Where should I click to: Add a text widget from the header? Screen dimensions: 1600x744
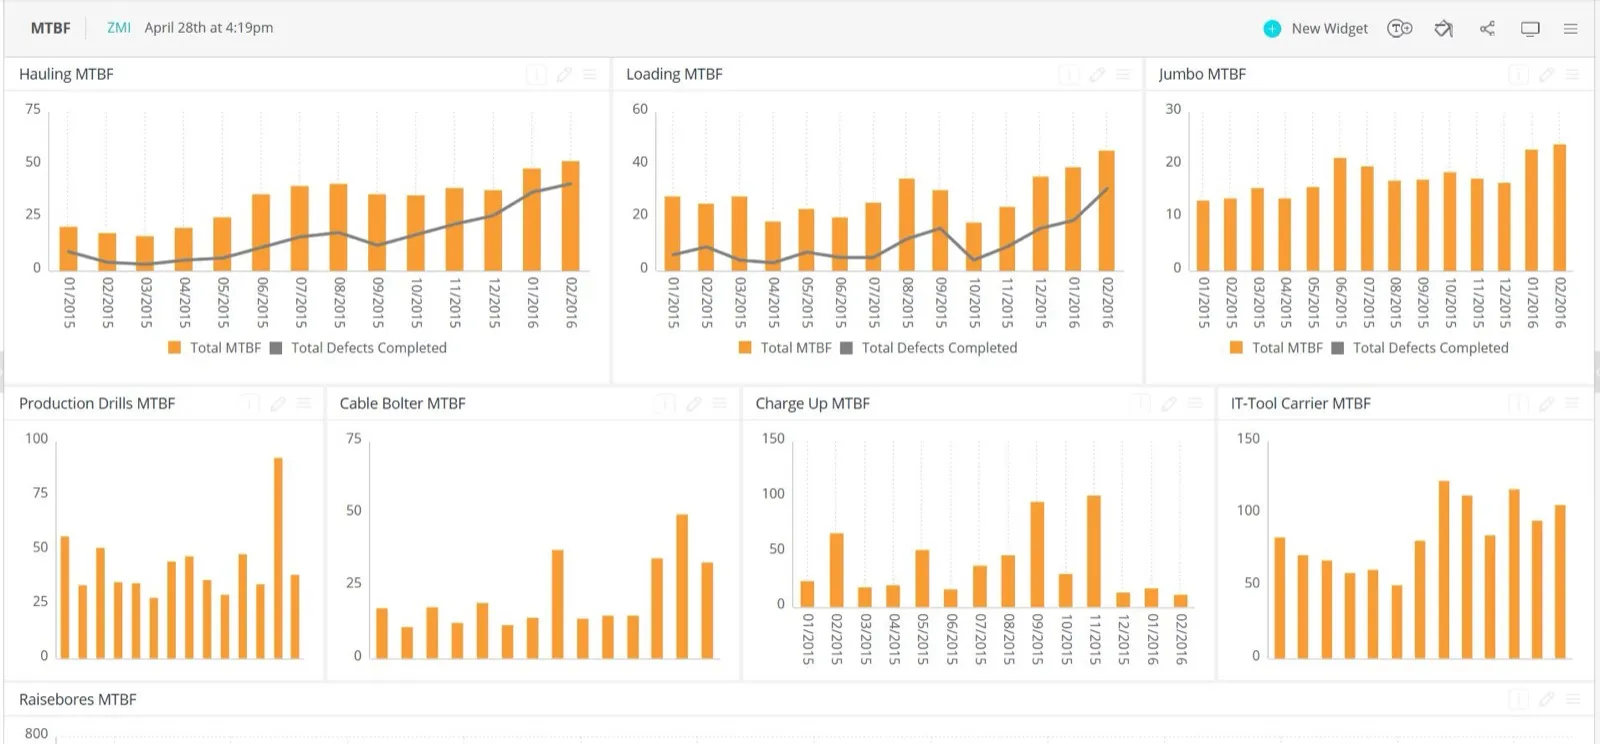click(x=1399, y=29)
